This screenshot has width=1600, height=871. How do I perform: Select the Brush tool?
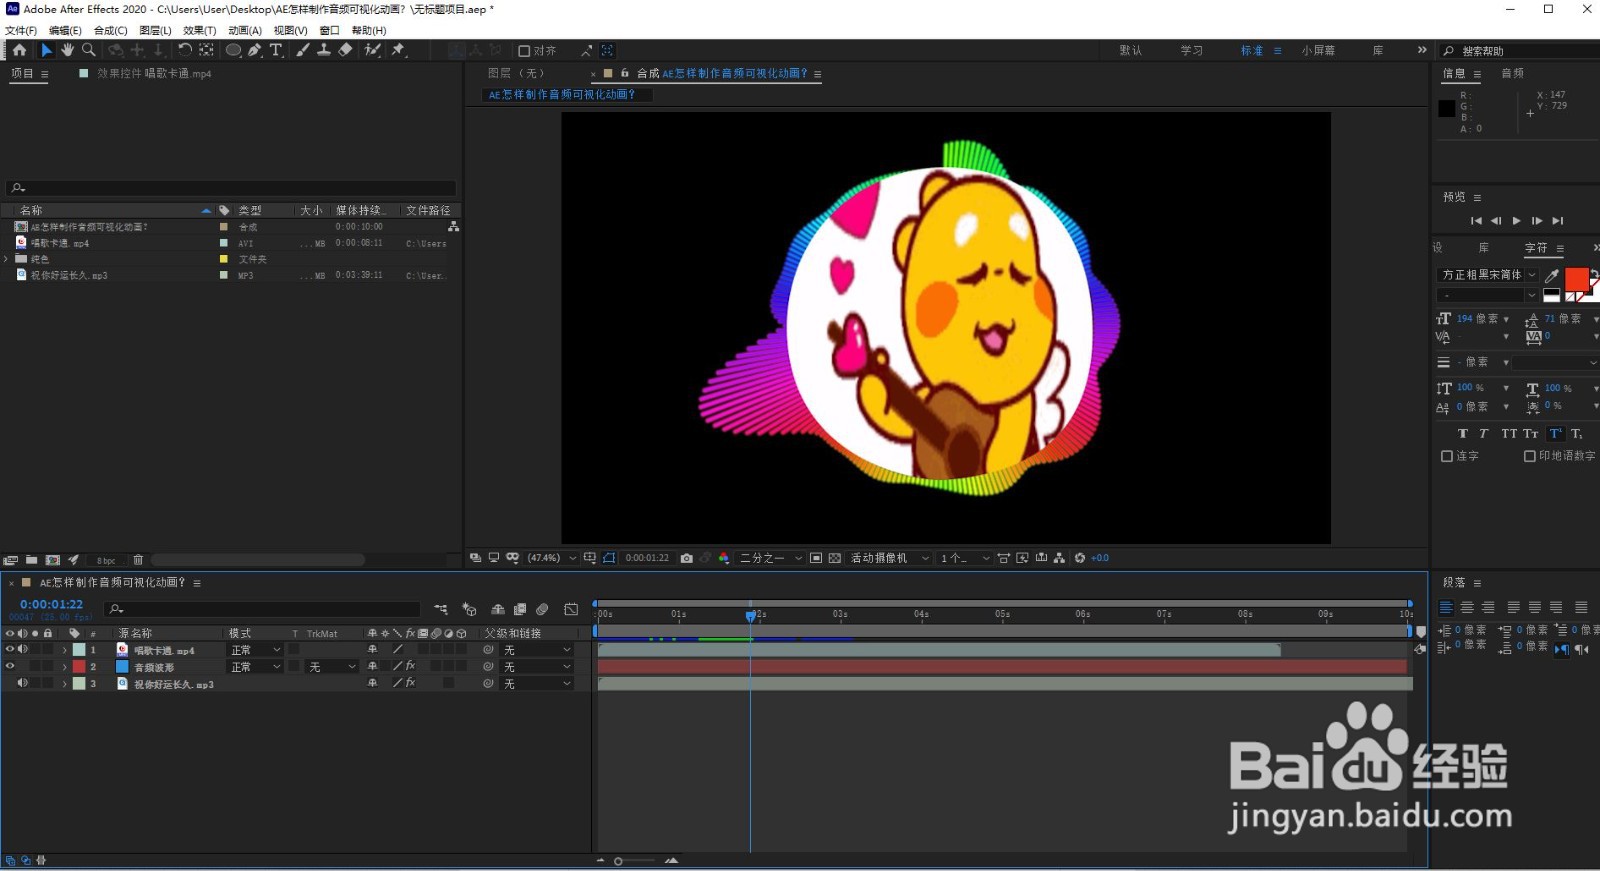[303, 50]
